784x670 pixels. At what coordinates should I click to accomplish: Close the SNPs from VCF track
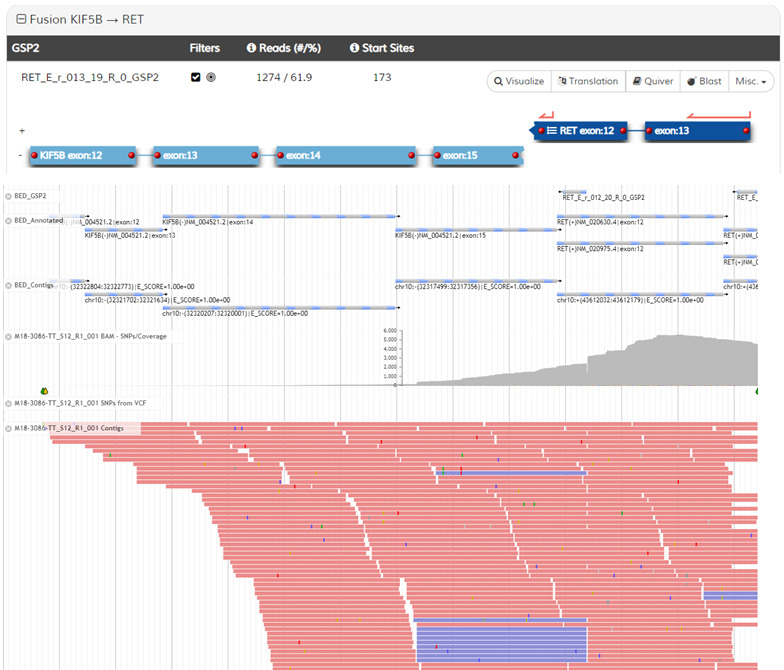coord(9,403)
